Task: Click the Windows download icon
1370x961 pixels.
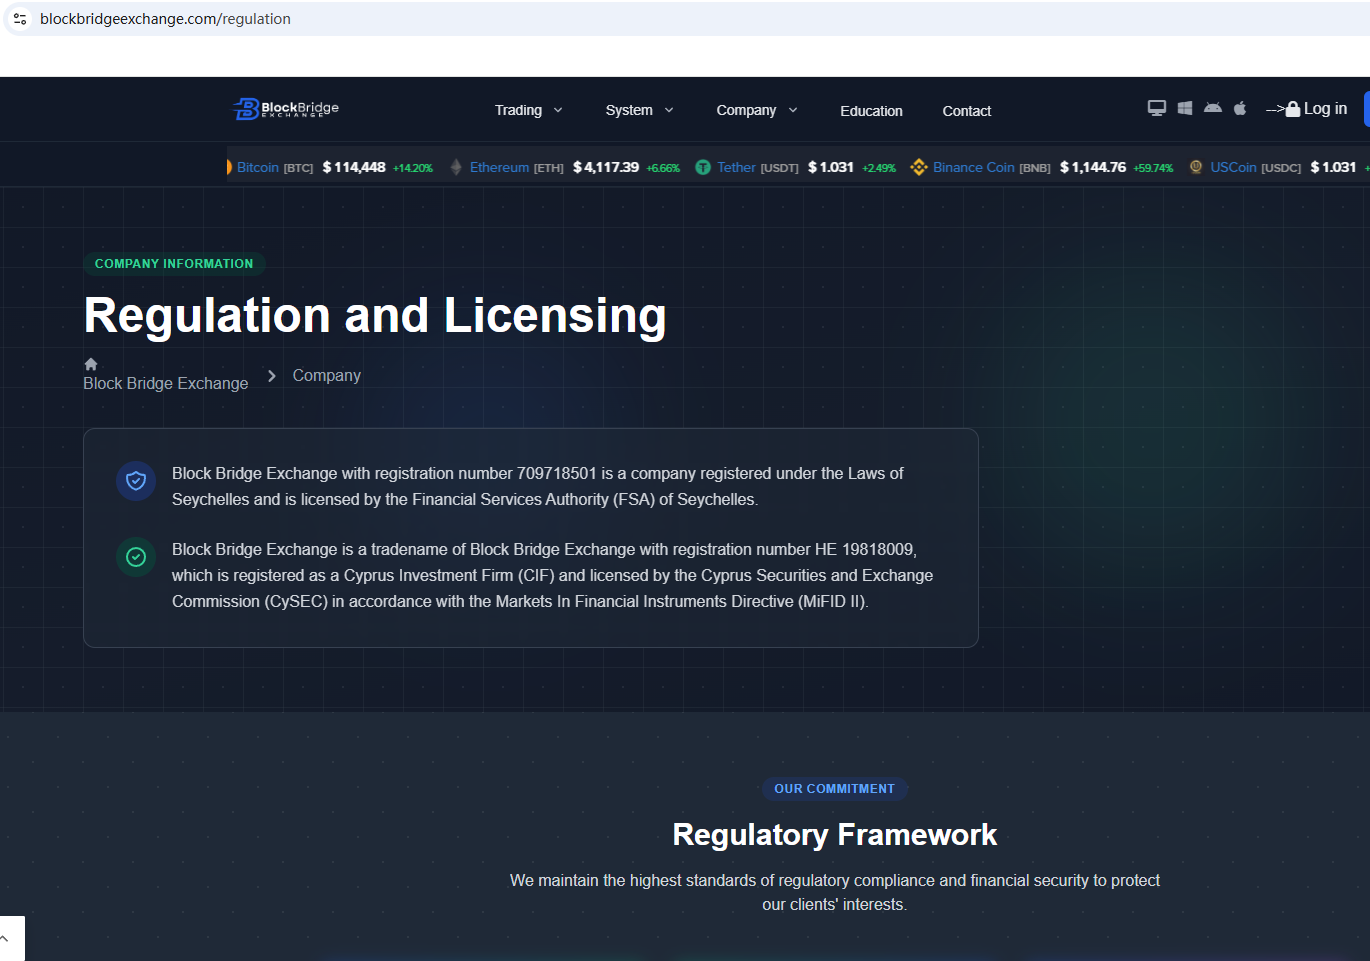Action: pos(1184,108)
